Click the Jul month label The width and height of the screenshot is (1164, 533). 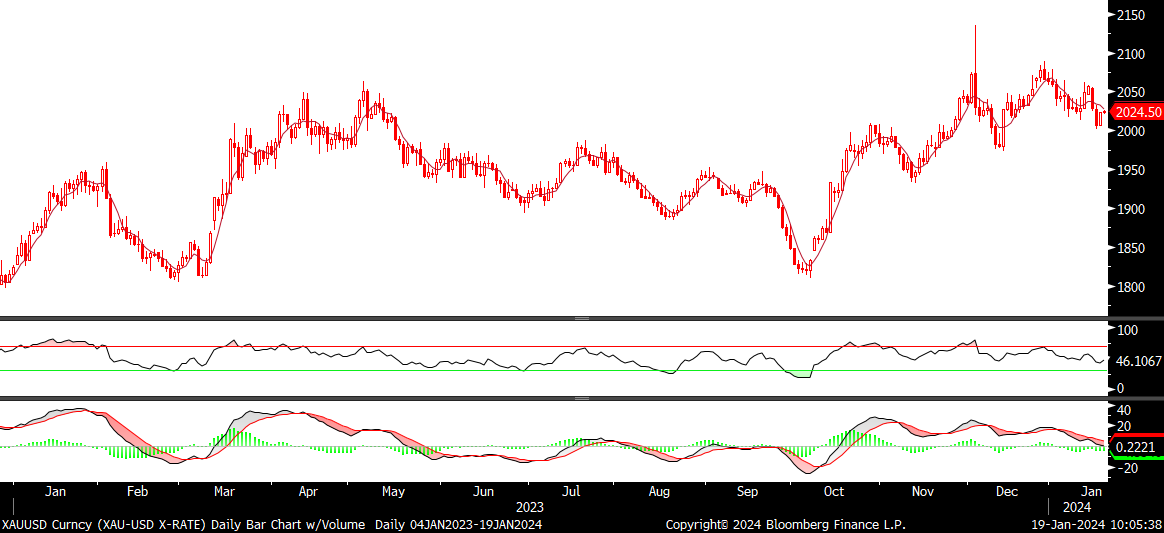[x=571, y=491]
